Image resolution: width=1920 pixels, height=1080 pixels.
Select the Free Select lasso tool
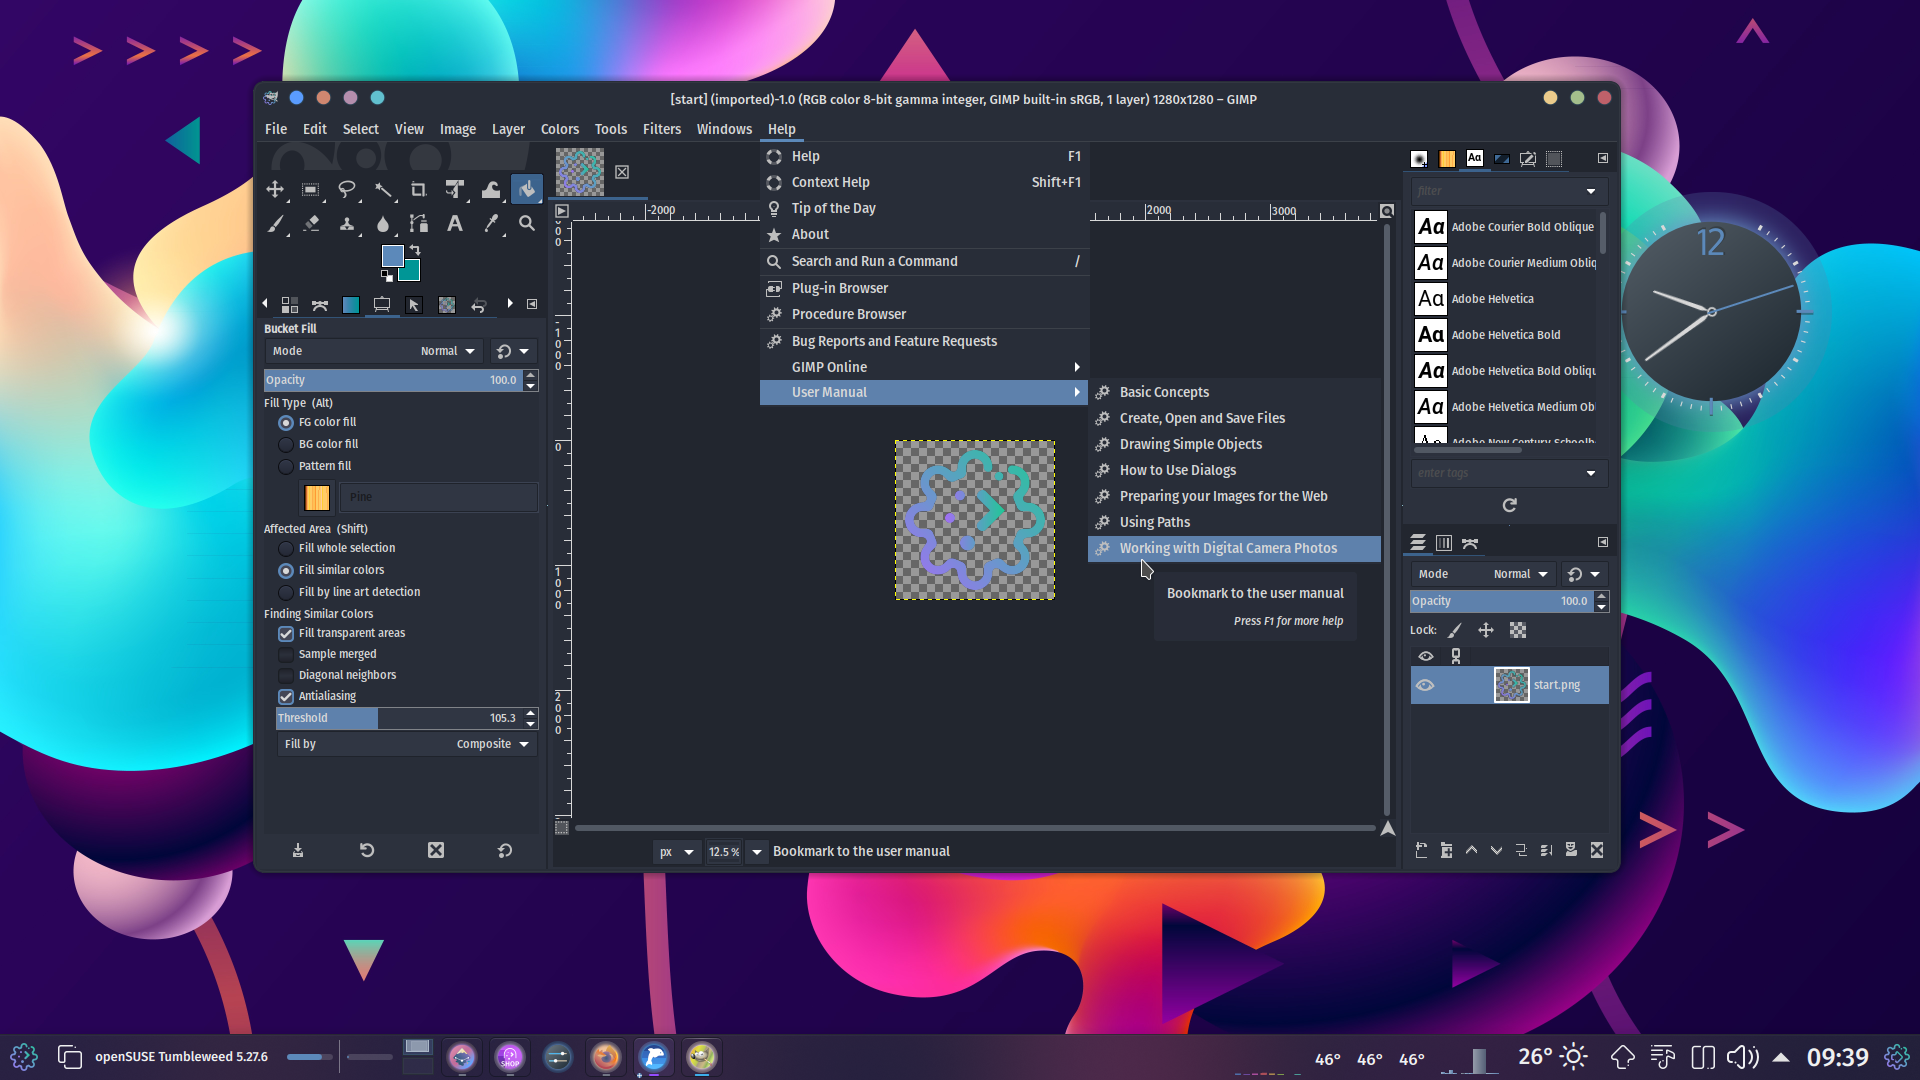[347, 189]
